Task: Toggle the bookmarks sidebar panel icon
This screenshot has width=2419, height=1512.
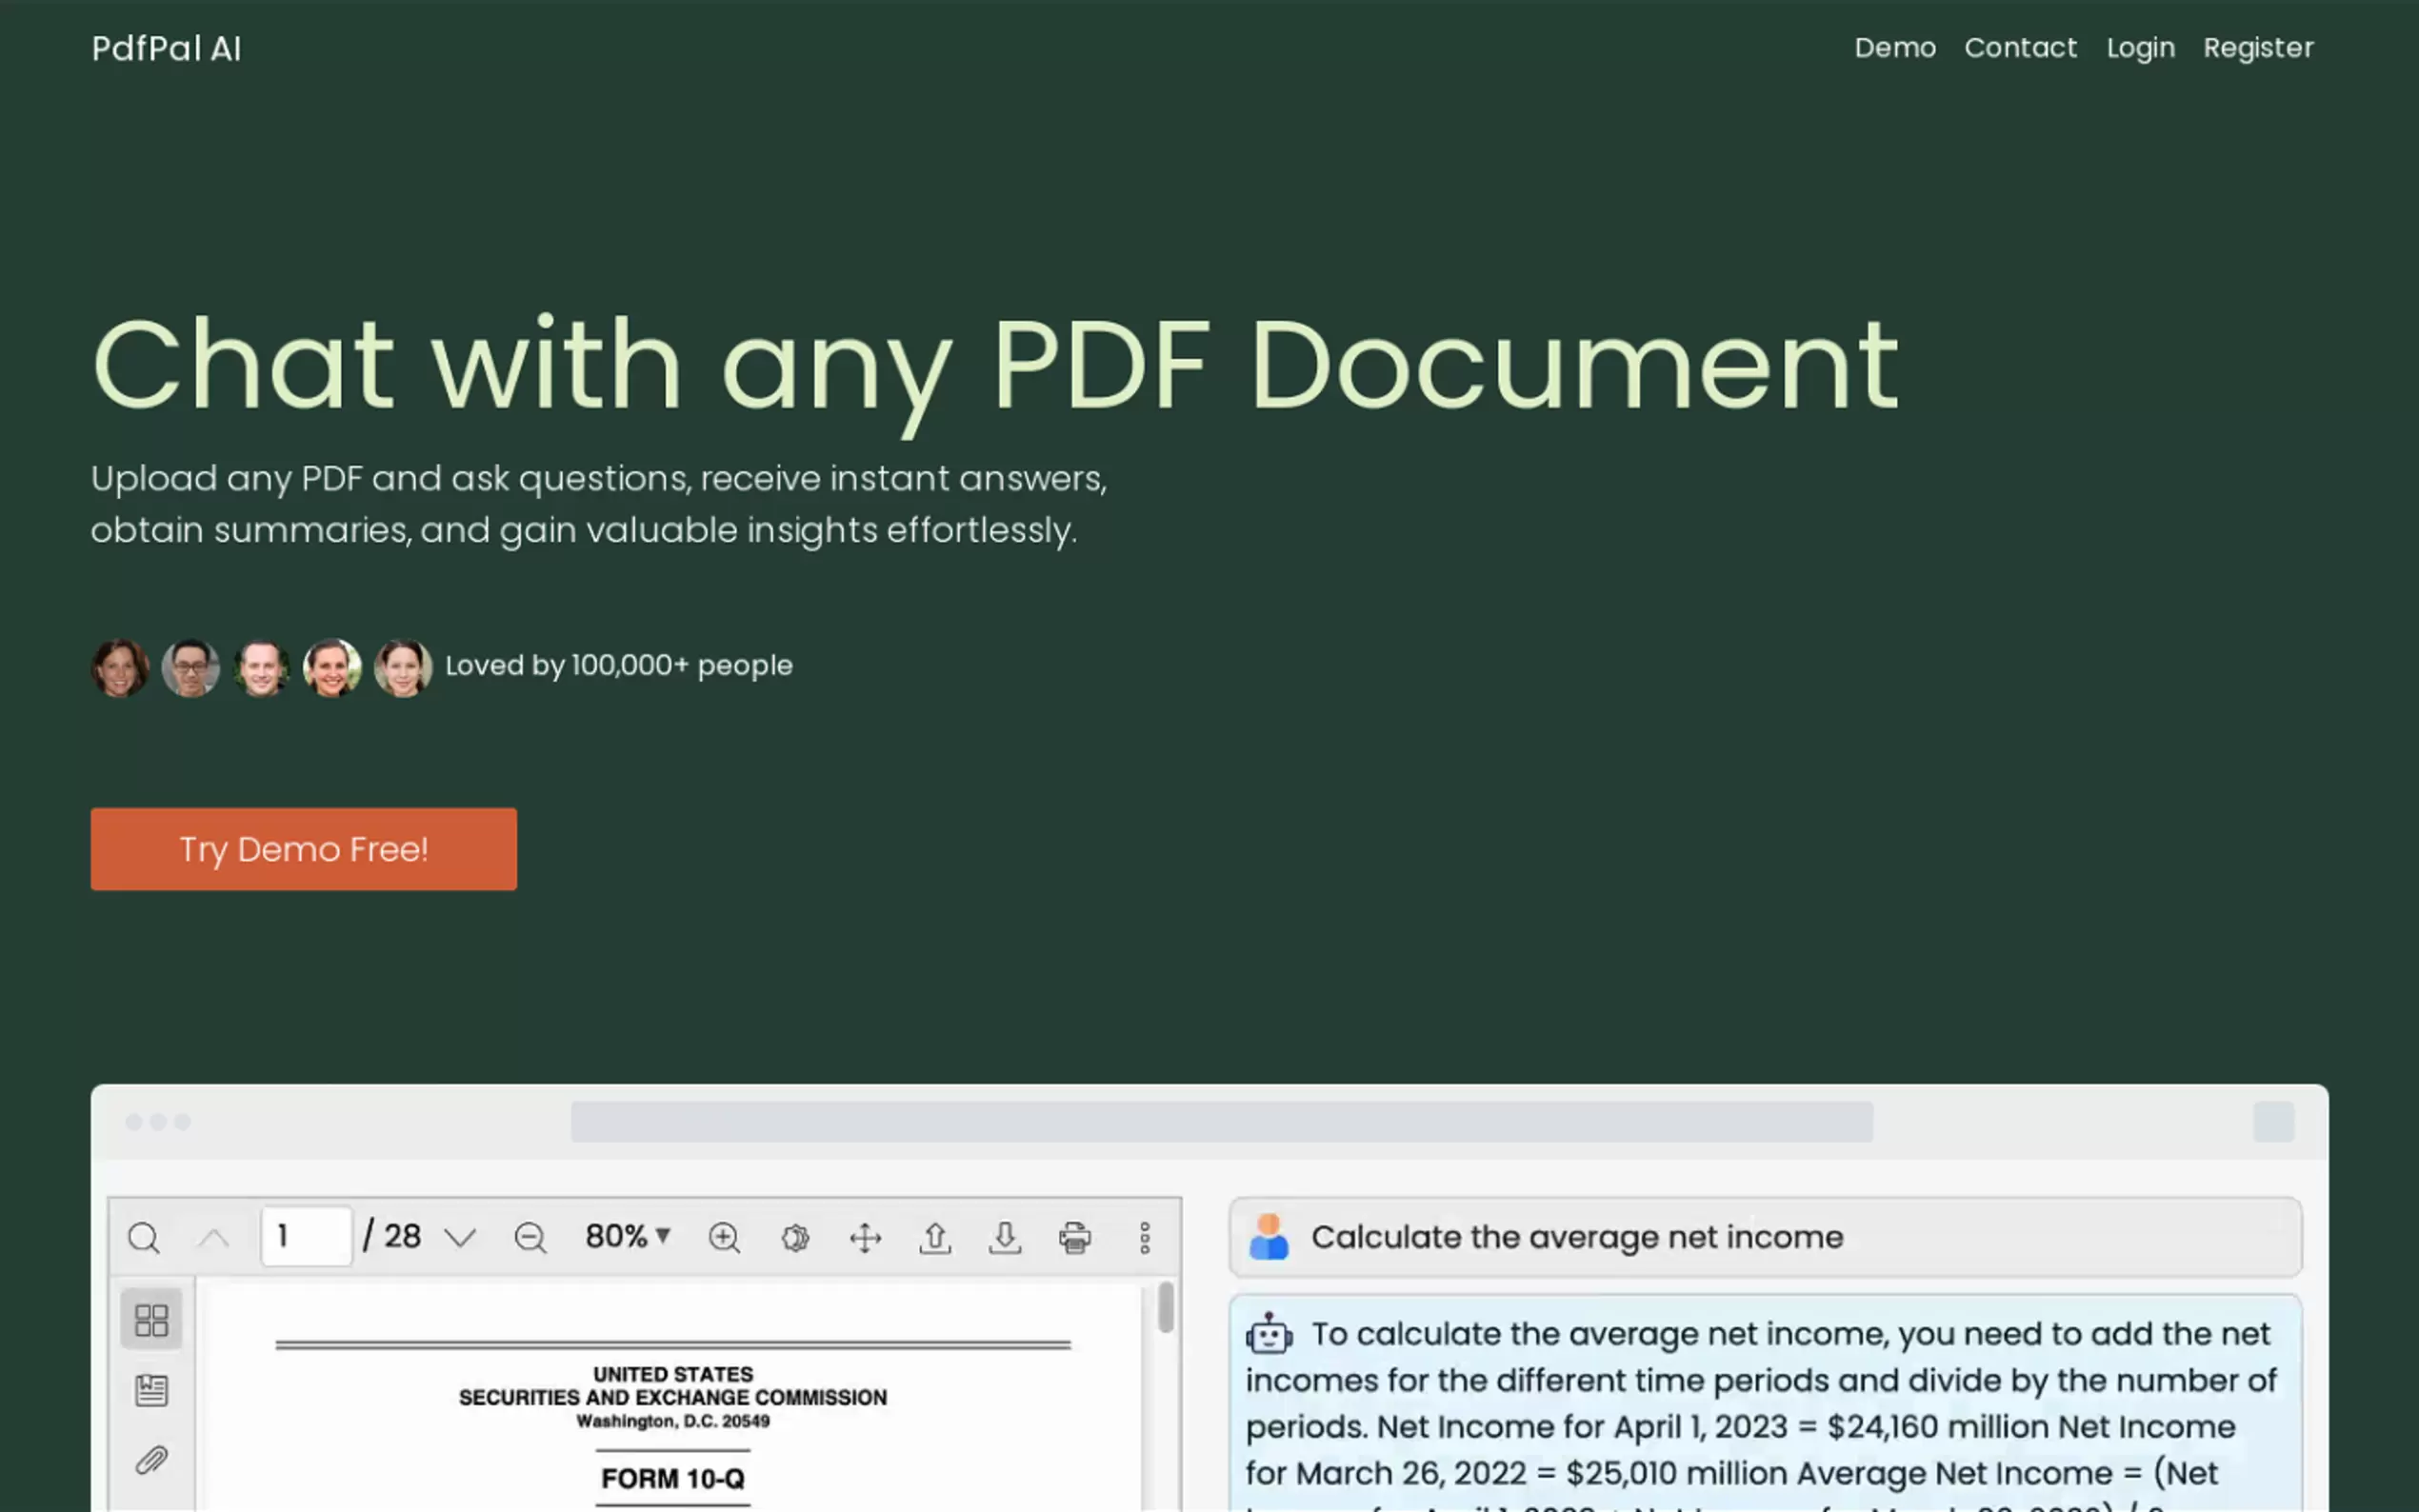Action: coord(151,1390)
